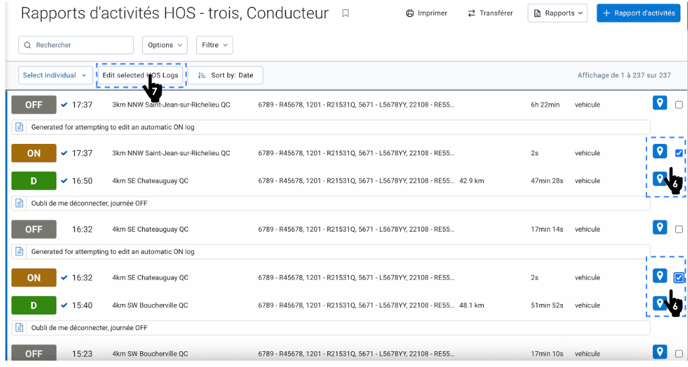Click Edit selected HOS Logs button
The image size is (688, 367).
[140, 76]
